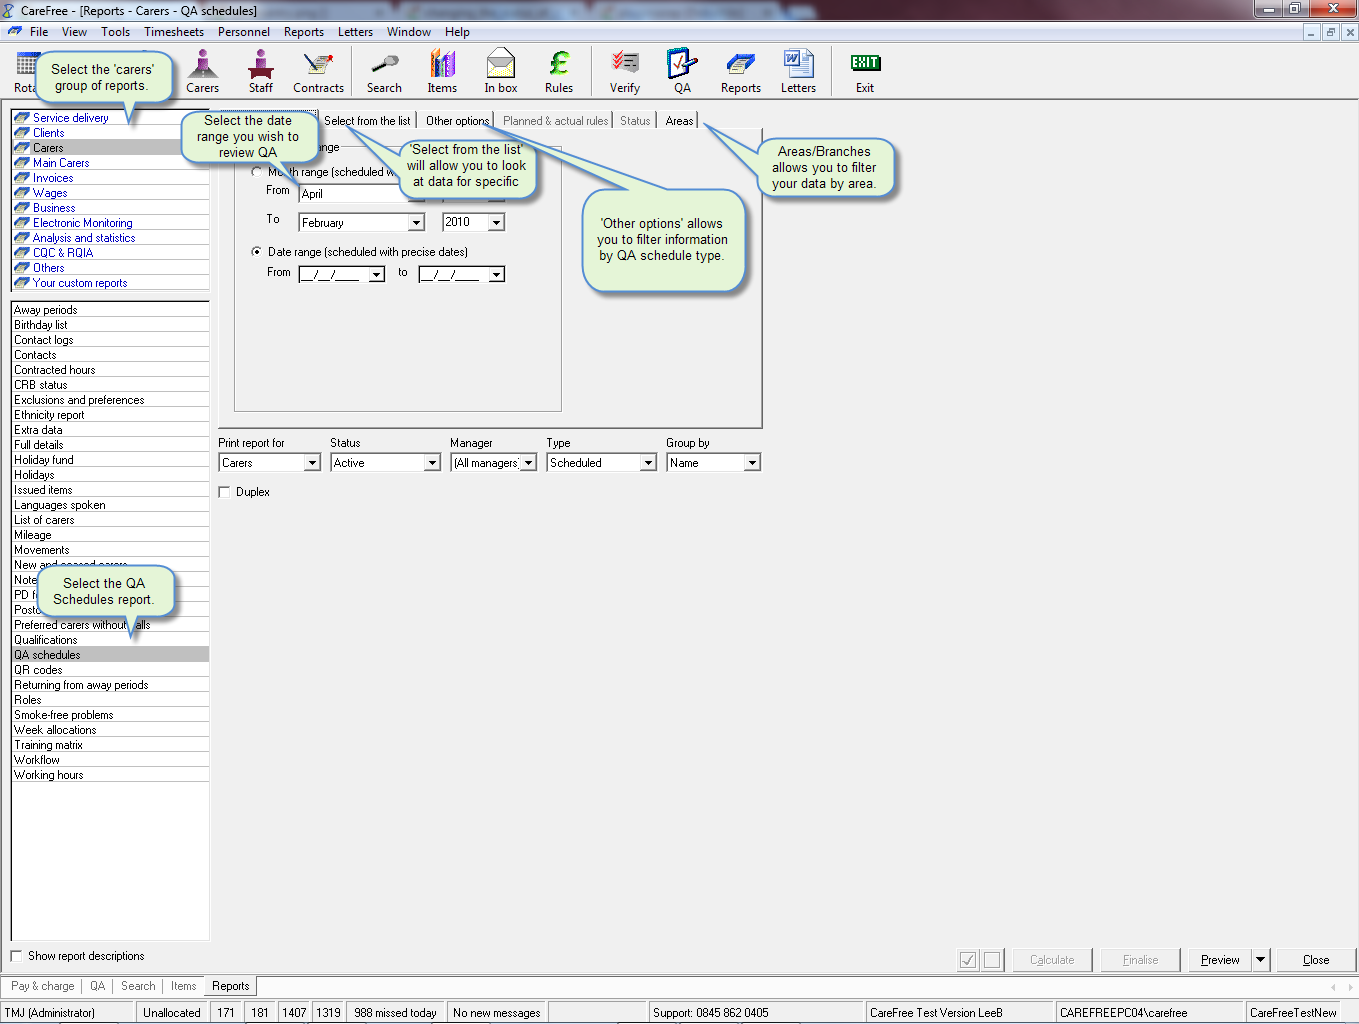Open the Staff toolbar icon
The height and width of the screenshot is (1024, 1359).
coord(260,71)
